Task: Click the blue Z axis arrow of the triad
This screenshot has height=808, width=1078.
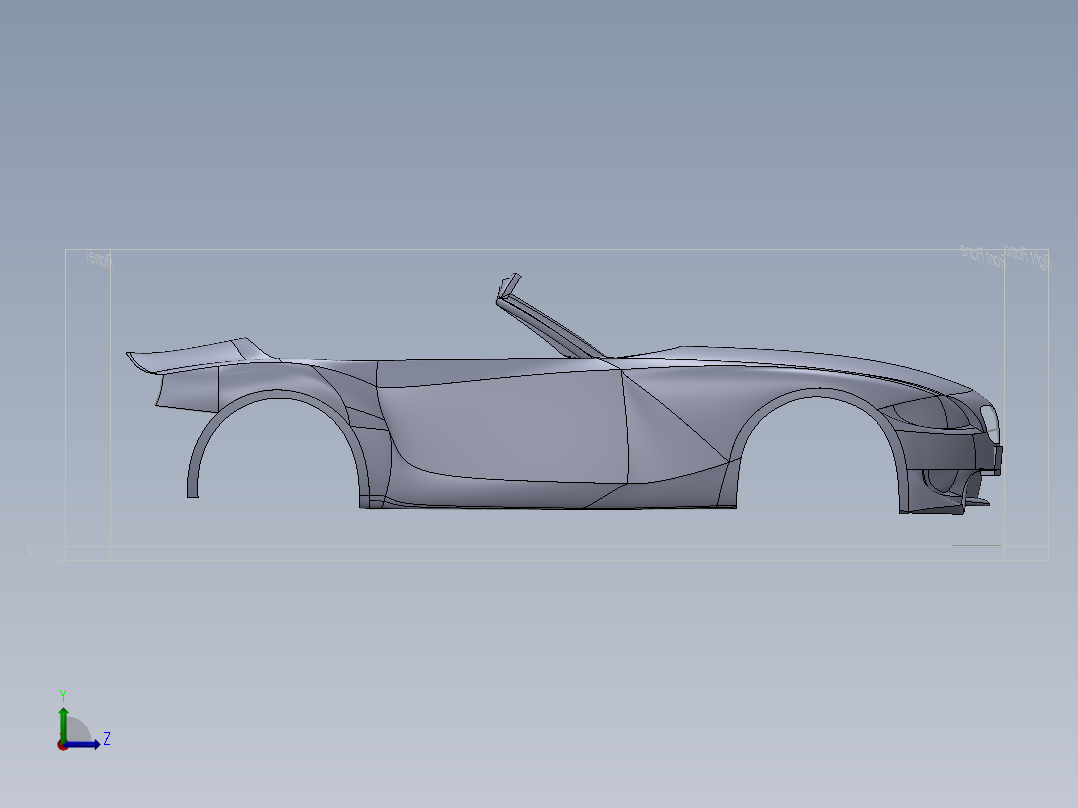Action: pyautogui.click(x=84, y=744)
